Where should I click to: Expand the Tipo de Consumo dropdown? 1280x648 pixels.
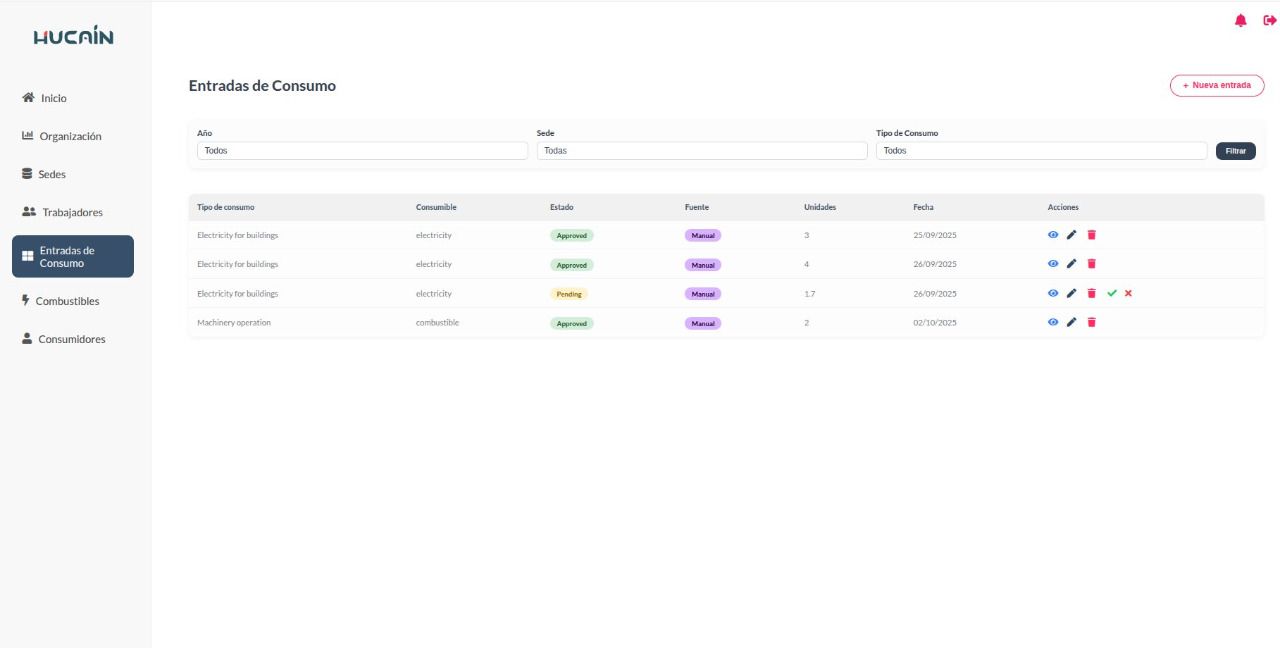[1041, 151]
